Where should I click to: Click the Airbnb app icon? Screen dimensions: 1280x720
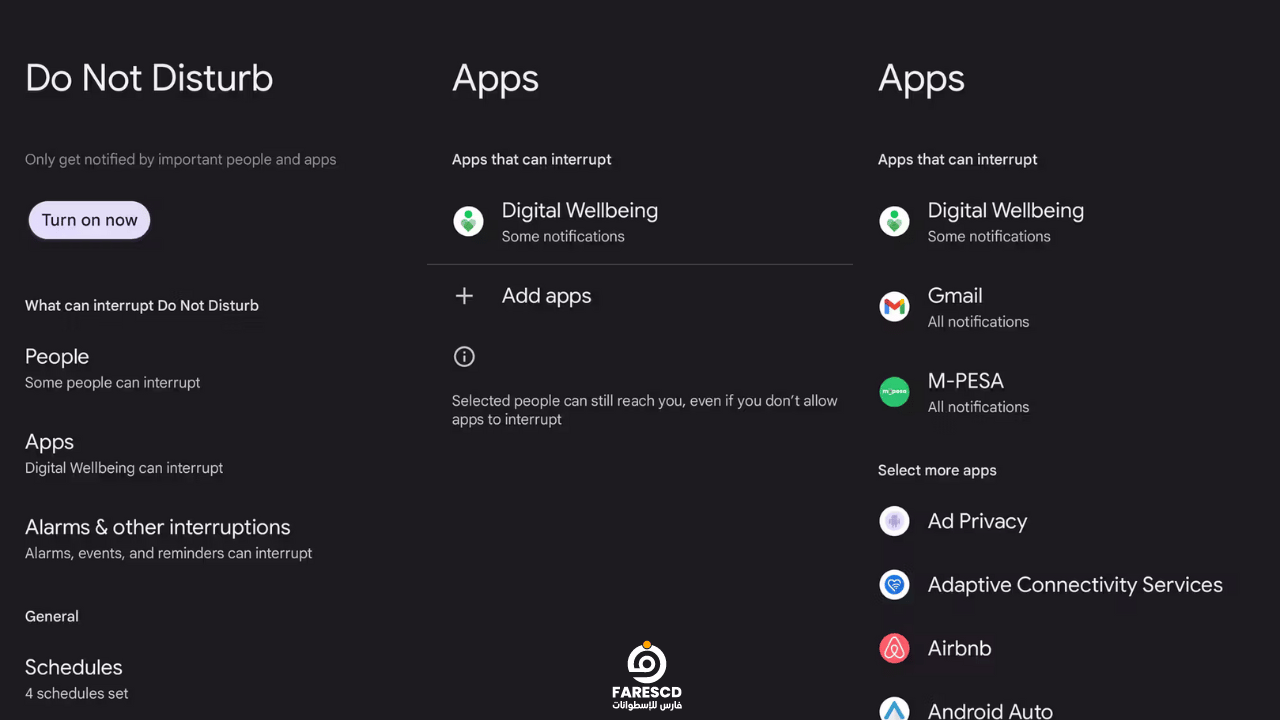pos(894,648)
